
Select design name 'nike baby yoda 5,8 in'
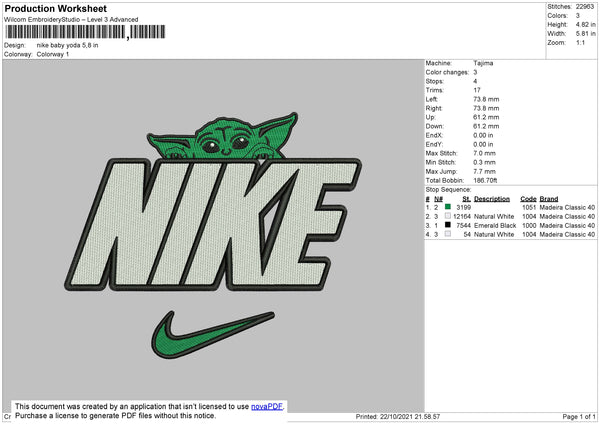(67, 45)
